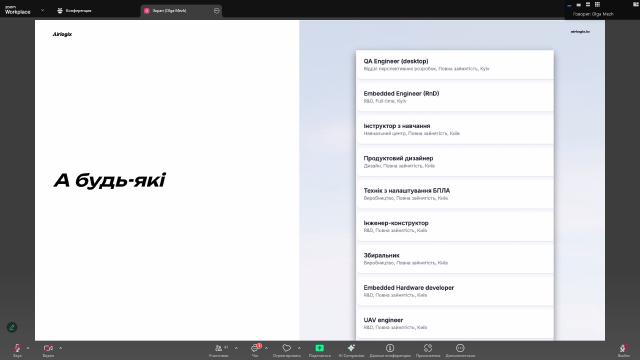
Task: Click the airlogix website link top-right of slide
Action: [x=580, y=31]
